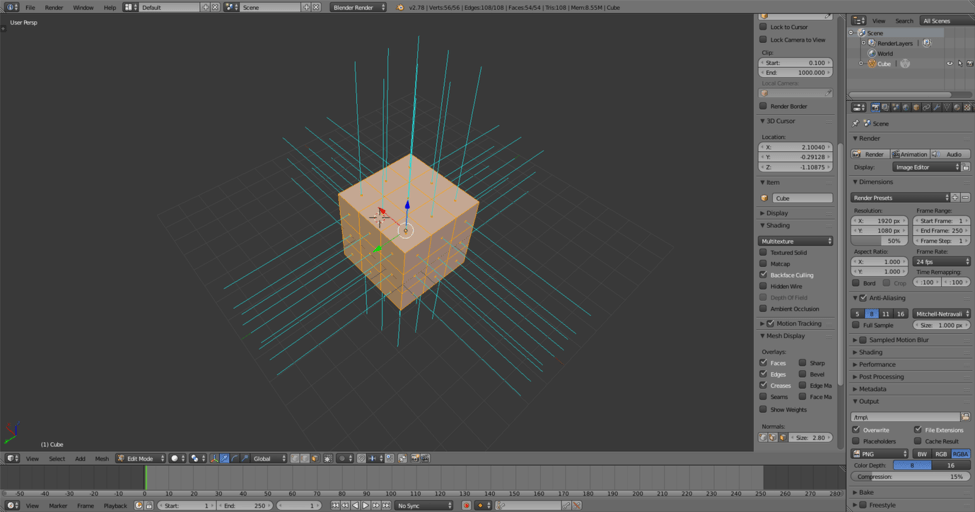Image resolution: width=975 pixels, height=512 pixels.
Task: Toggle the Overwrite output checkbox
Action: tap(856, 430)
